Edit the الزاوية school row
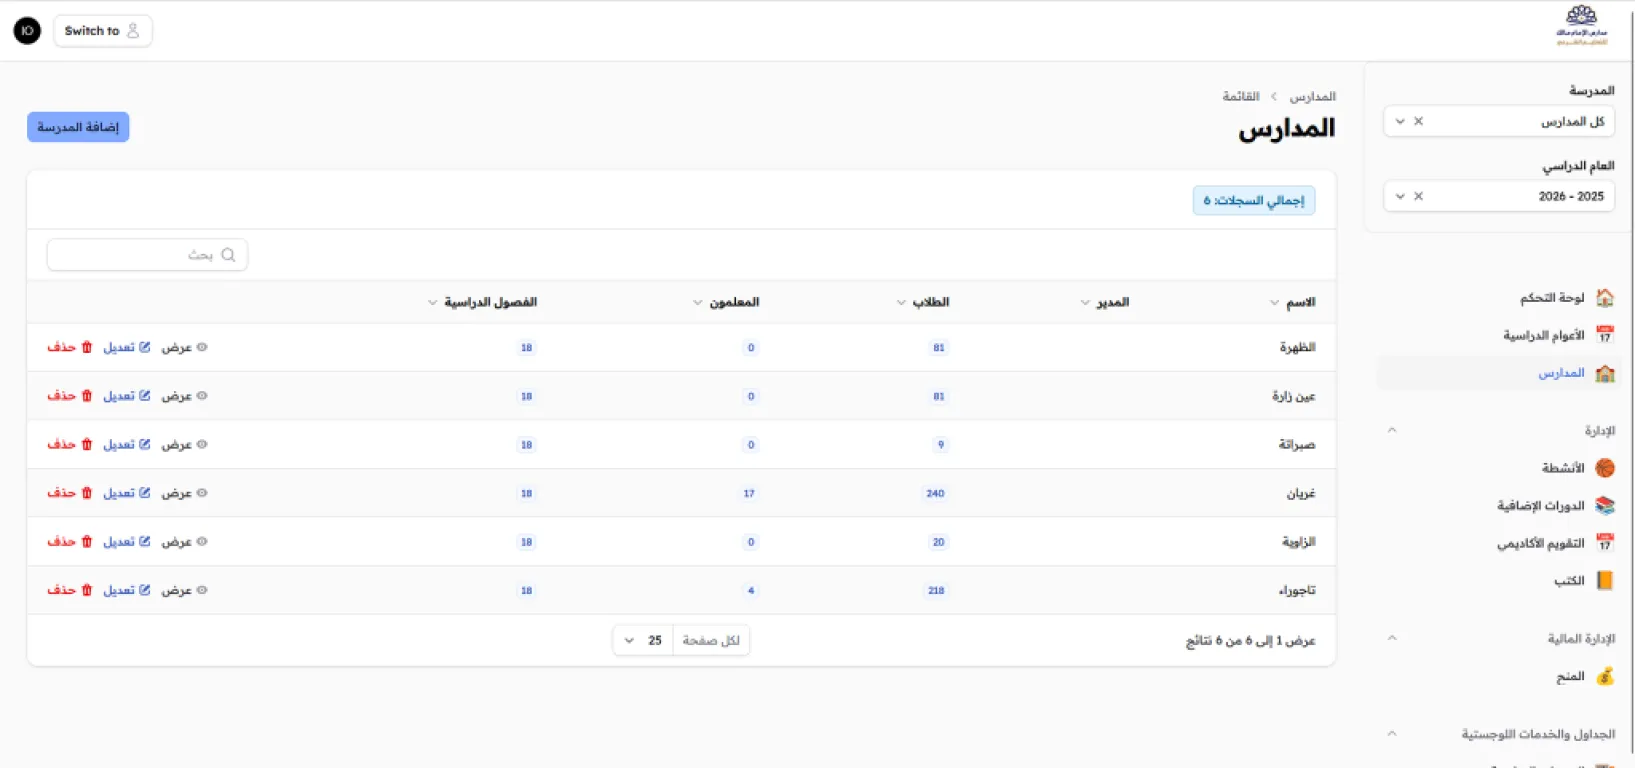This screenshot has width=1635, height=768. [127, 542]
